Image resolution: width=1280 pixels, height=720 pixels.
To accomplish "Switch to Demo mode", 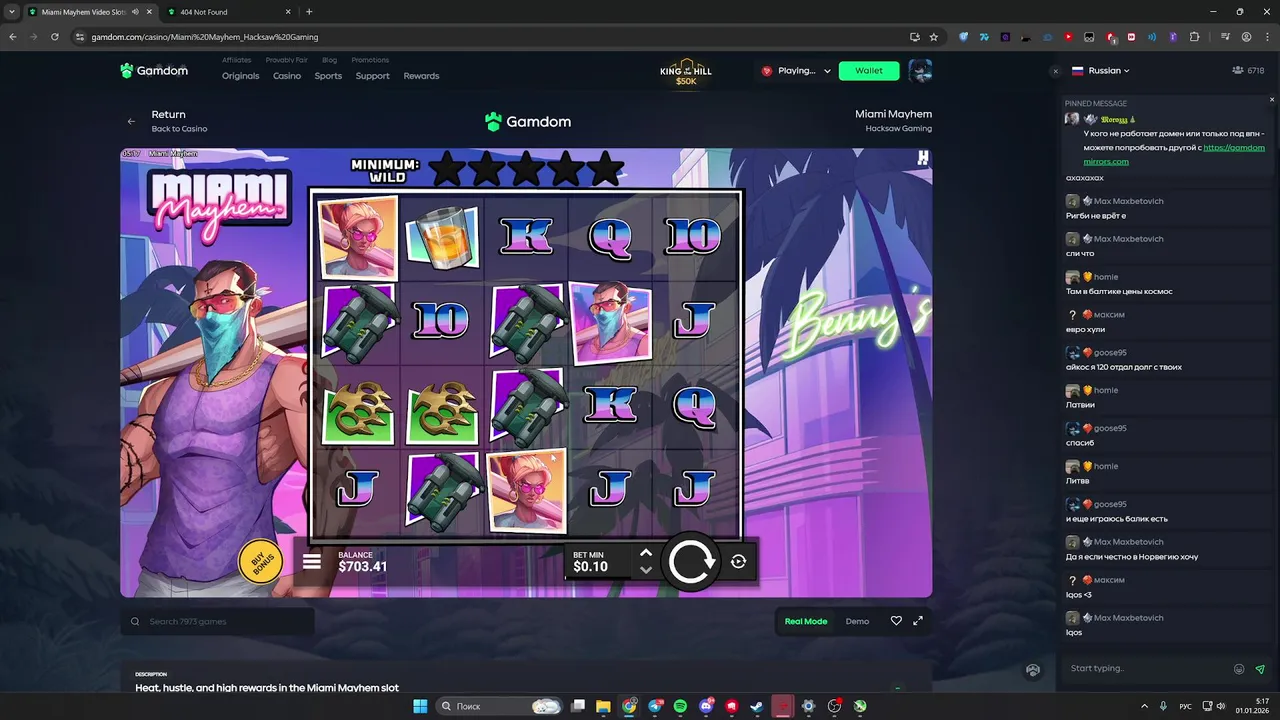I will tap(857, 621).
